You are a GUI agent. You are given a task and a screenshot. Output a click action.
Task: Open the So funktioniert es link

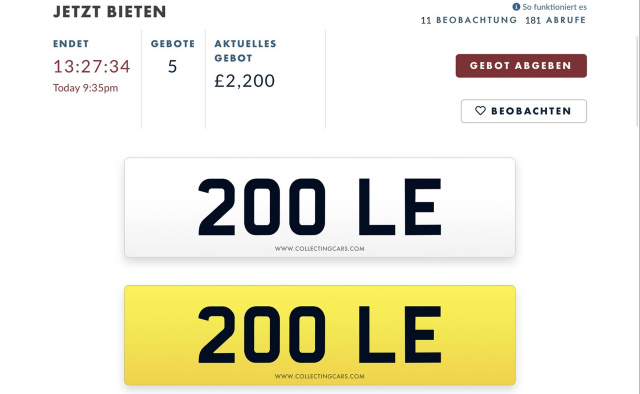(x=554, y=7)
